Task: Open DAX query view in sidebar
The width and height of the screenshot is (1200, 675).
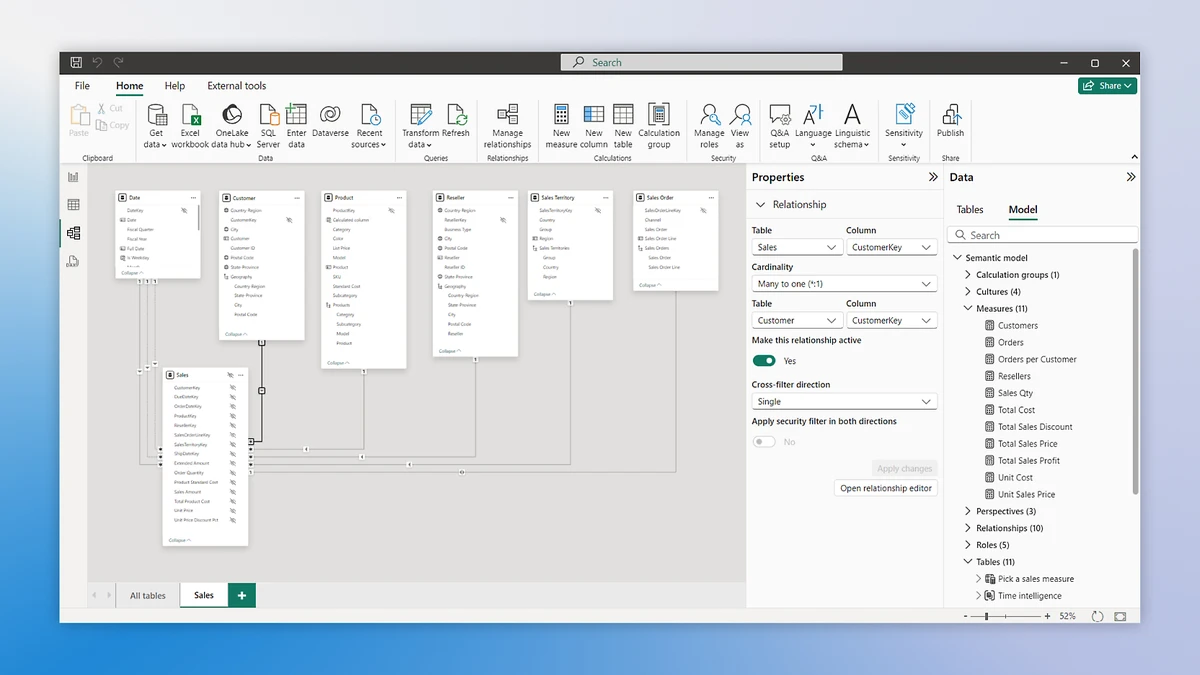Action: click(x=73, y=262)
